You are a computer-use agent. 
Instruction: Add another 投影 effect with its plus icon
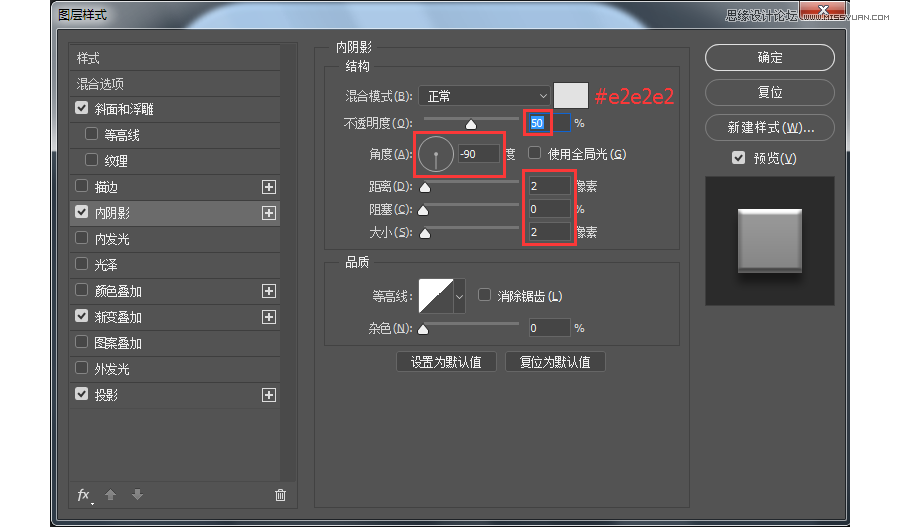coord(269,395)
